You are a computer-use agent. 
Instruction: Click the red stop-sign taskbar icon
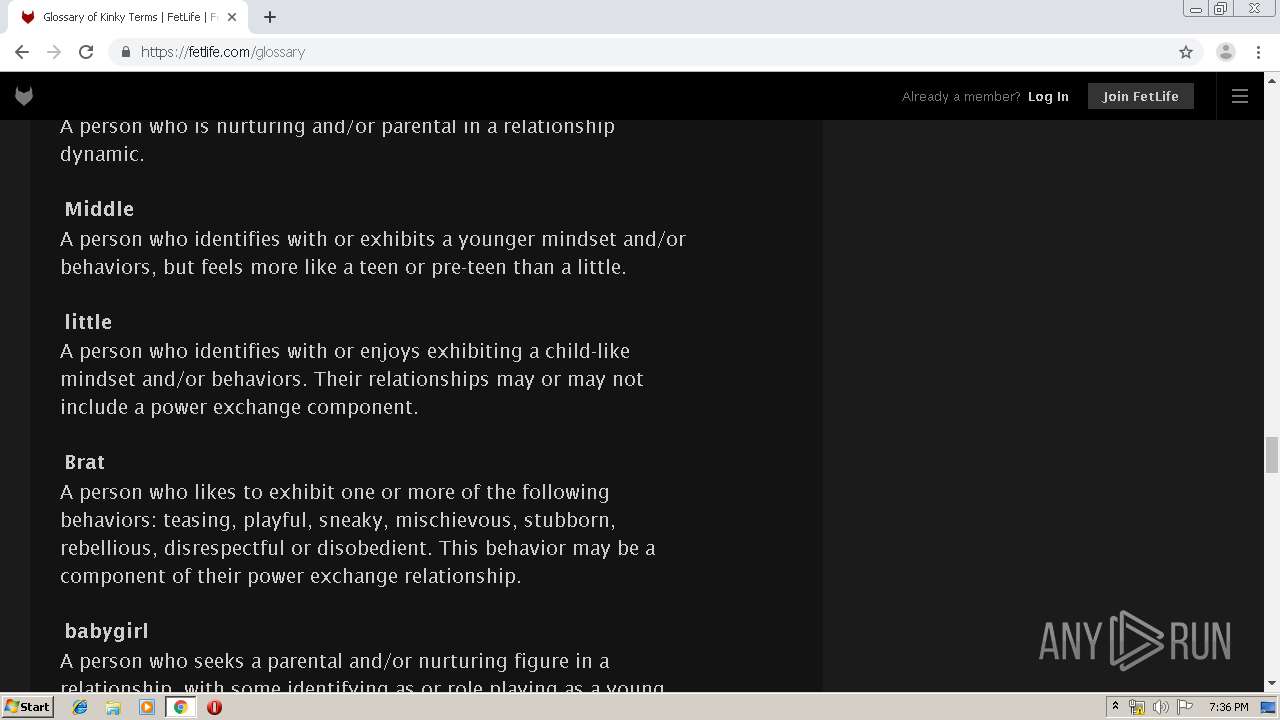214,707
